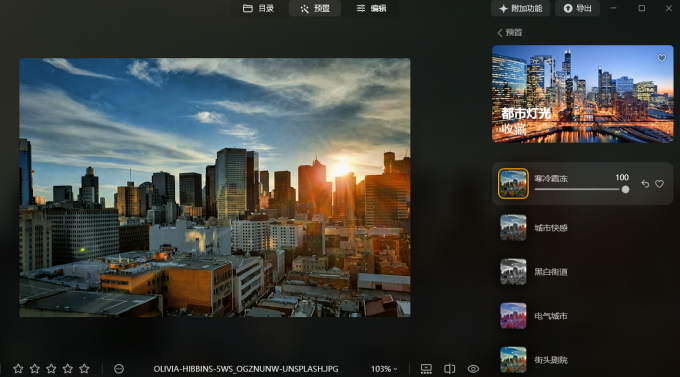680x377 pixels.
Task: Click the 导出 export button
Action: pyautogui.click(x=577, y=8)
